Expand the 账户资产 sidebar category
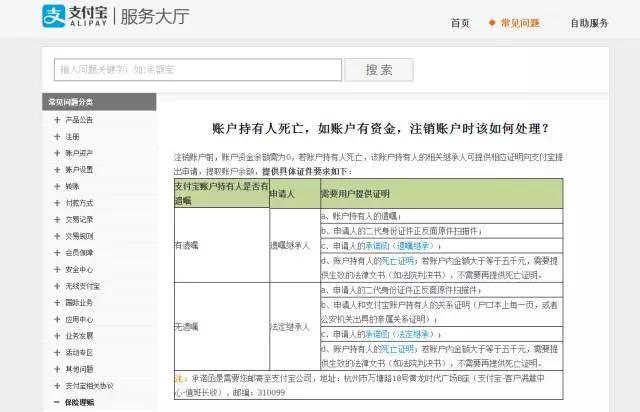Screen dimensions: 640x412 coord(56,153)
